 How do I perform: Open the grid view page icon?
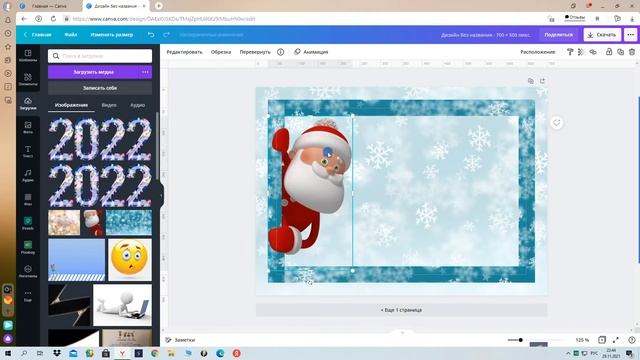[602, 340]
